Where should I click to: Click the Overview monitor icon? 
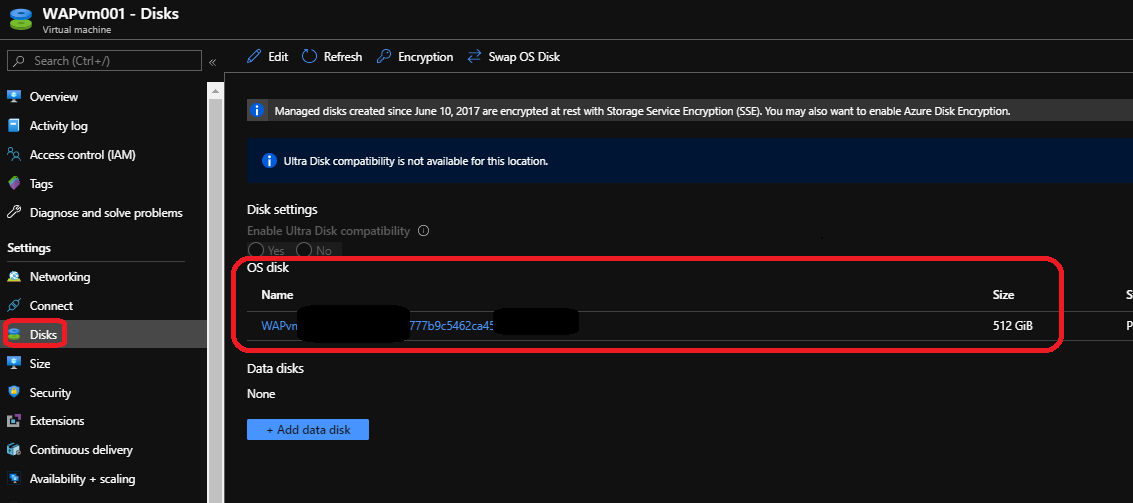(x=14, y=96)
